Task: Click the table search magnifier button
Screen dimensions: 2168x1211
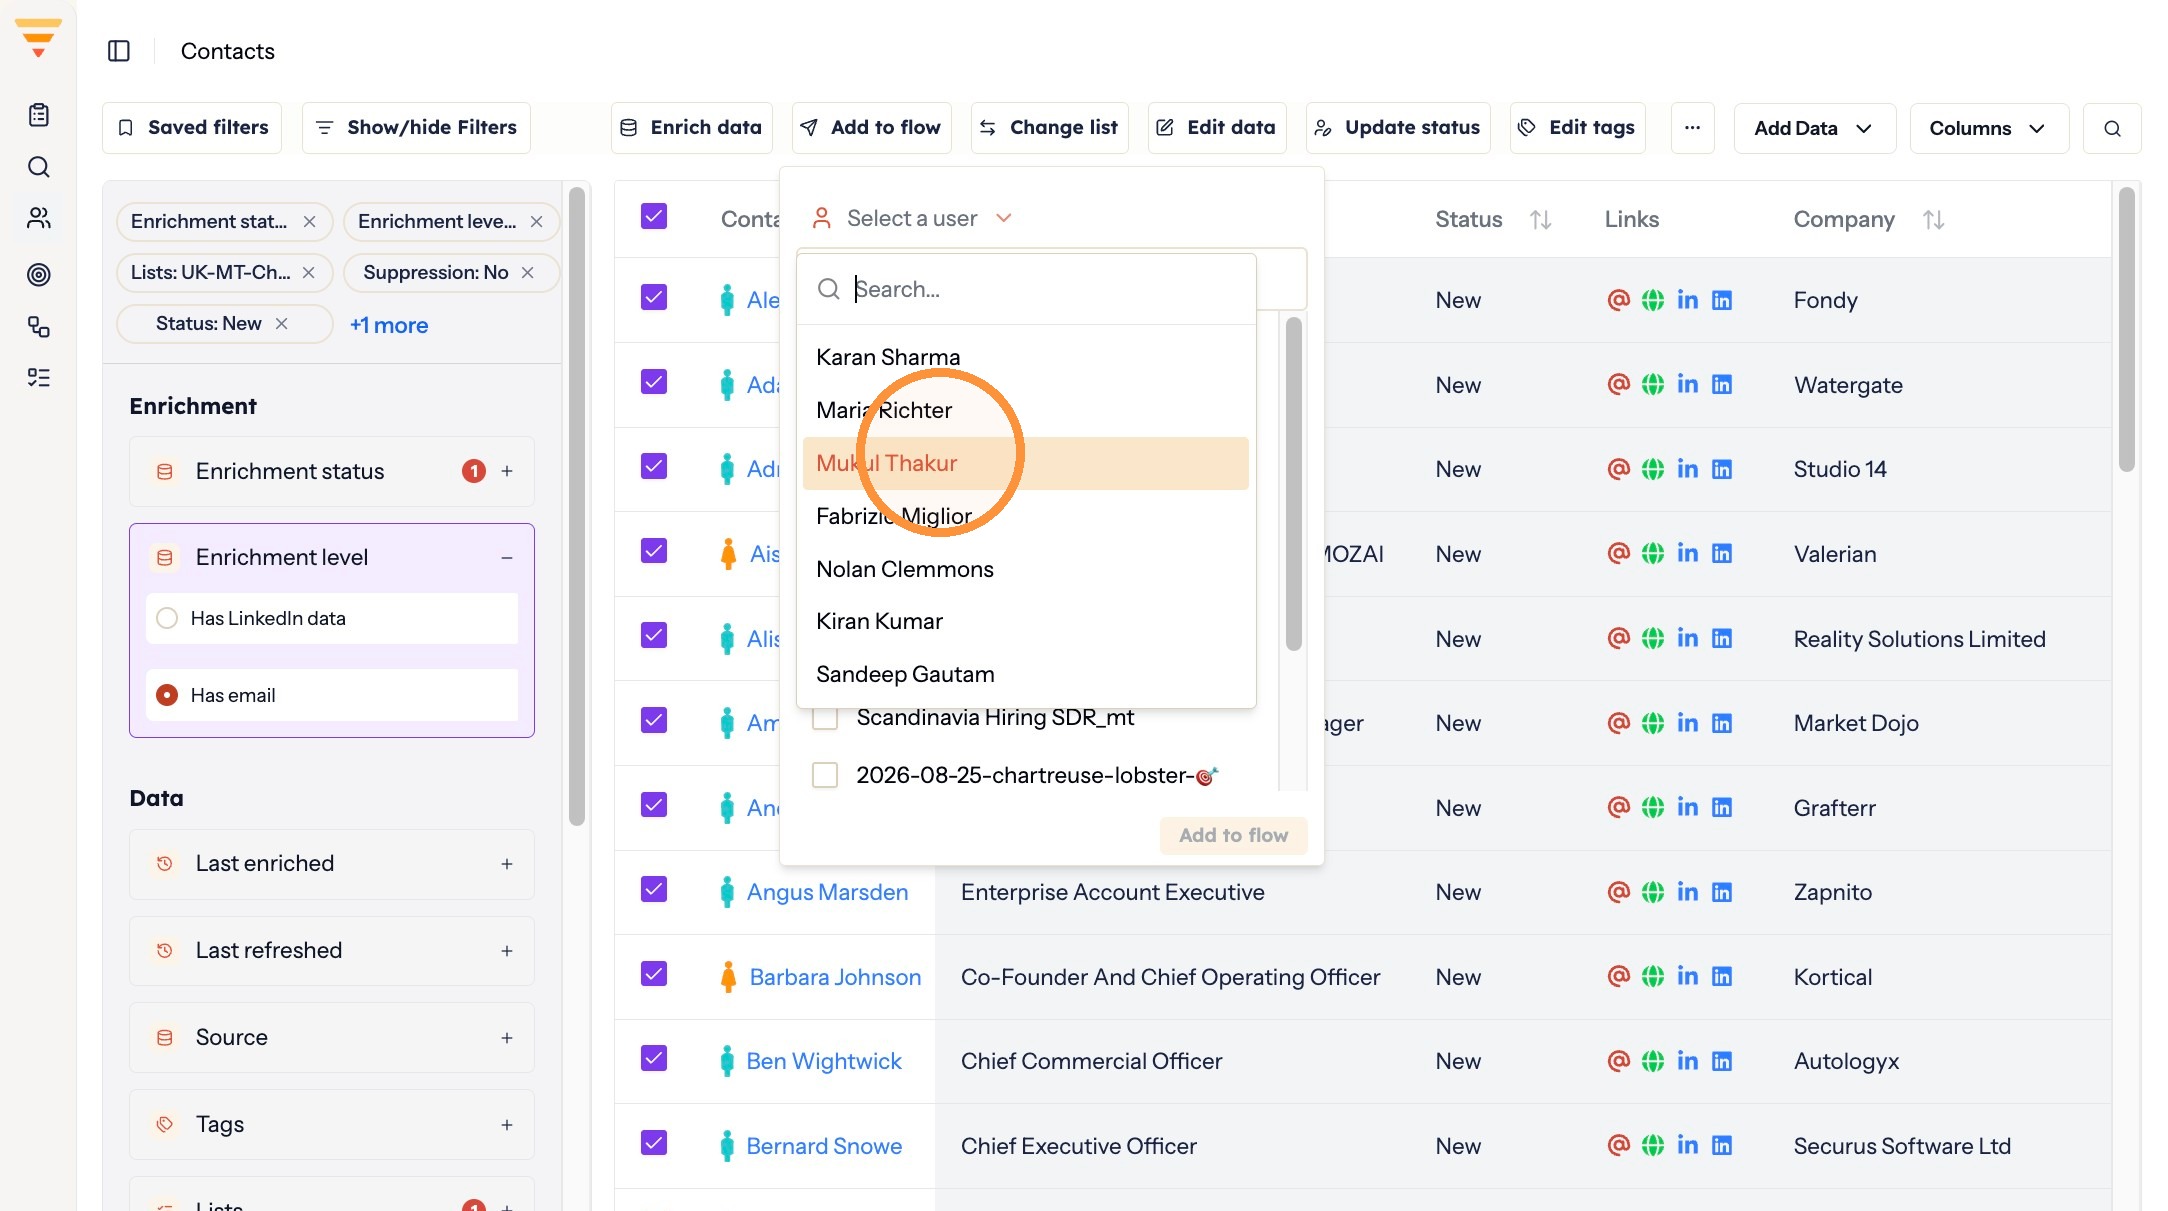Action: click(2112, 128)
